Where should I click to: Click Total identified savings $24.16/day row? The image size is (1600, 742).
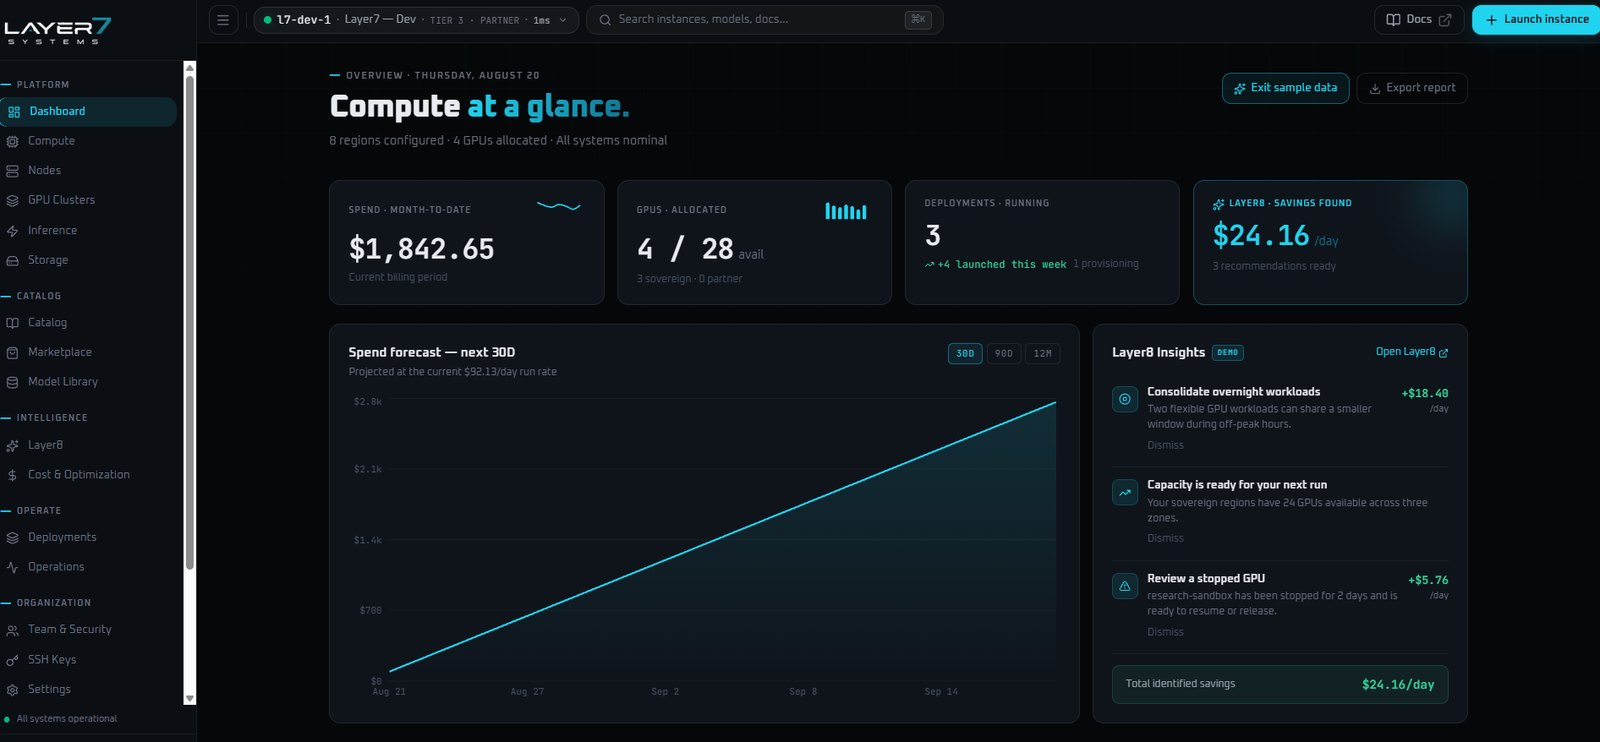click(x=1280, y=684)
